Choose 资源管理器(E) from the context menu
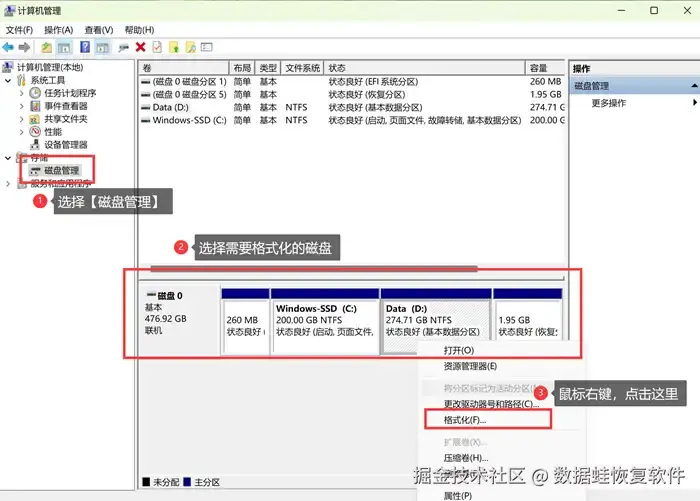This screenshot has width=700, height=501. click(x=470, y=366)
